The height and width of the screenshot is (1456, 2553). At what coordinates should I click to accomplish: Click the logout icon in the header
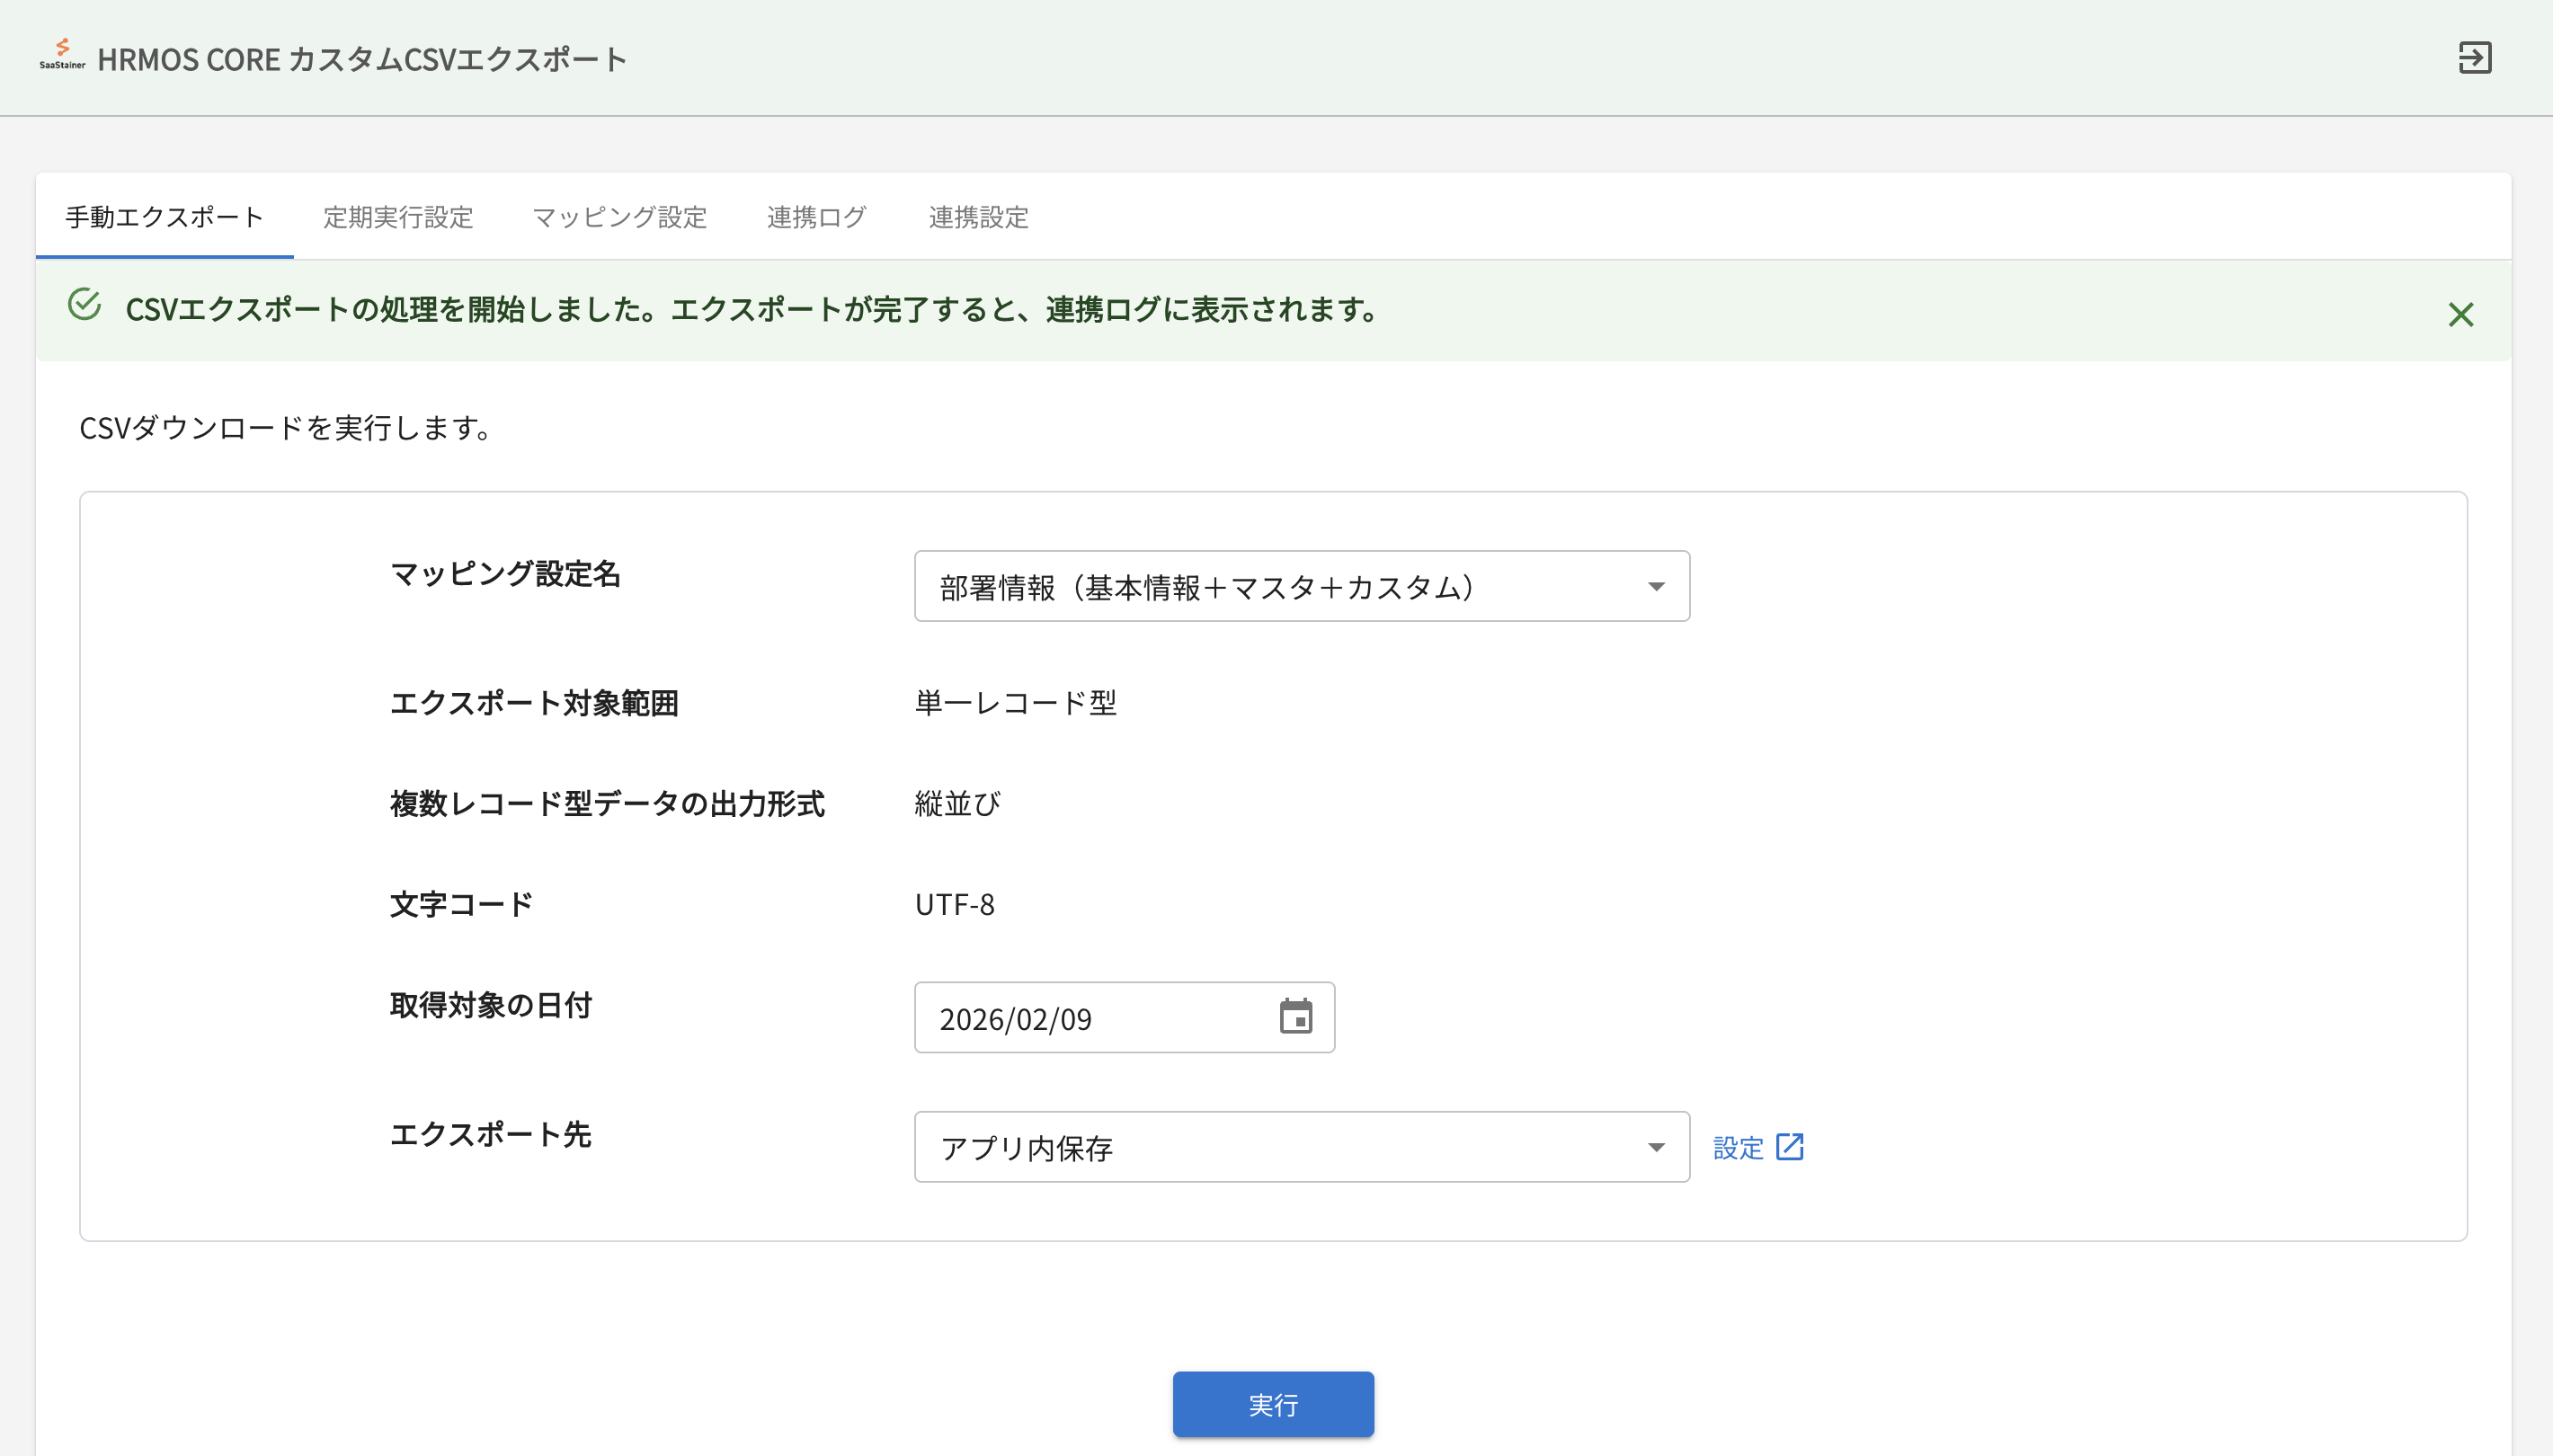2474,58
